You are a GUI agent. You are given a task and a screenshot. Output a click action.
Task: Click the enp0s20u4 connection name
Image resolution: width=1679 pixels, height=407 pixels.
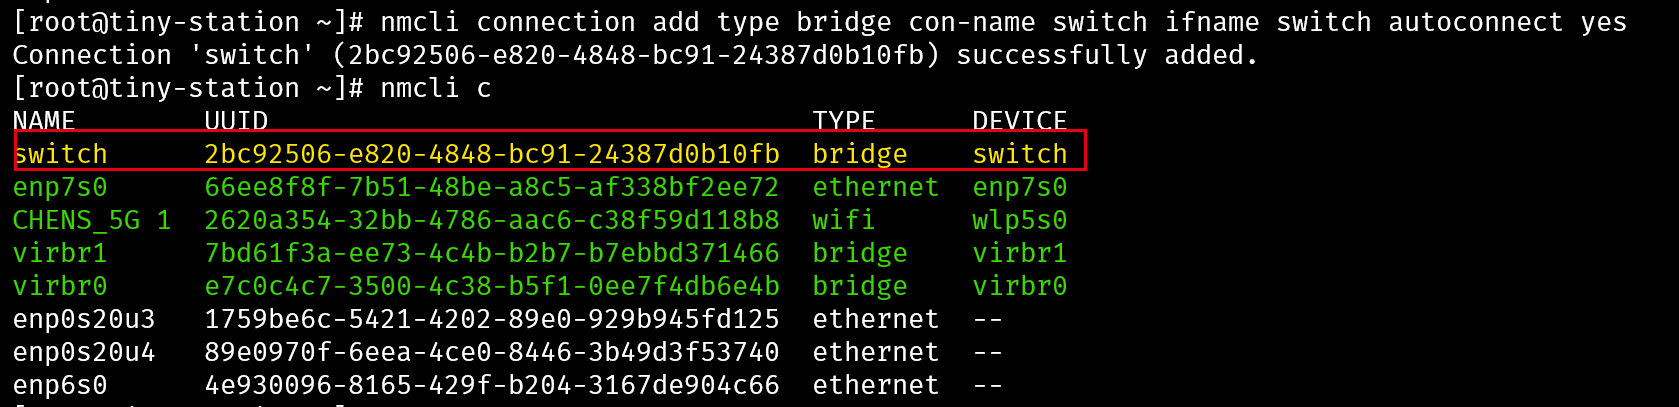(84, 352)
